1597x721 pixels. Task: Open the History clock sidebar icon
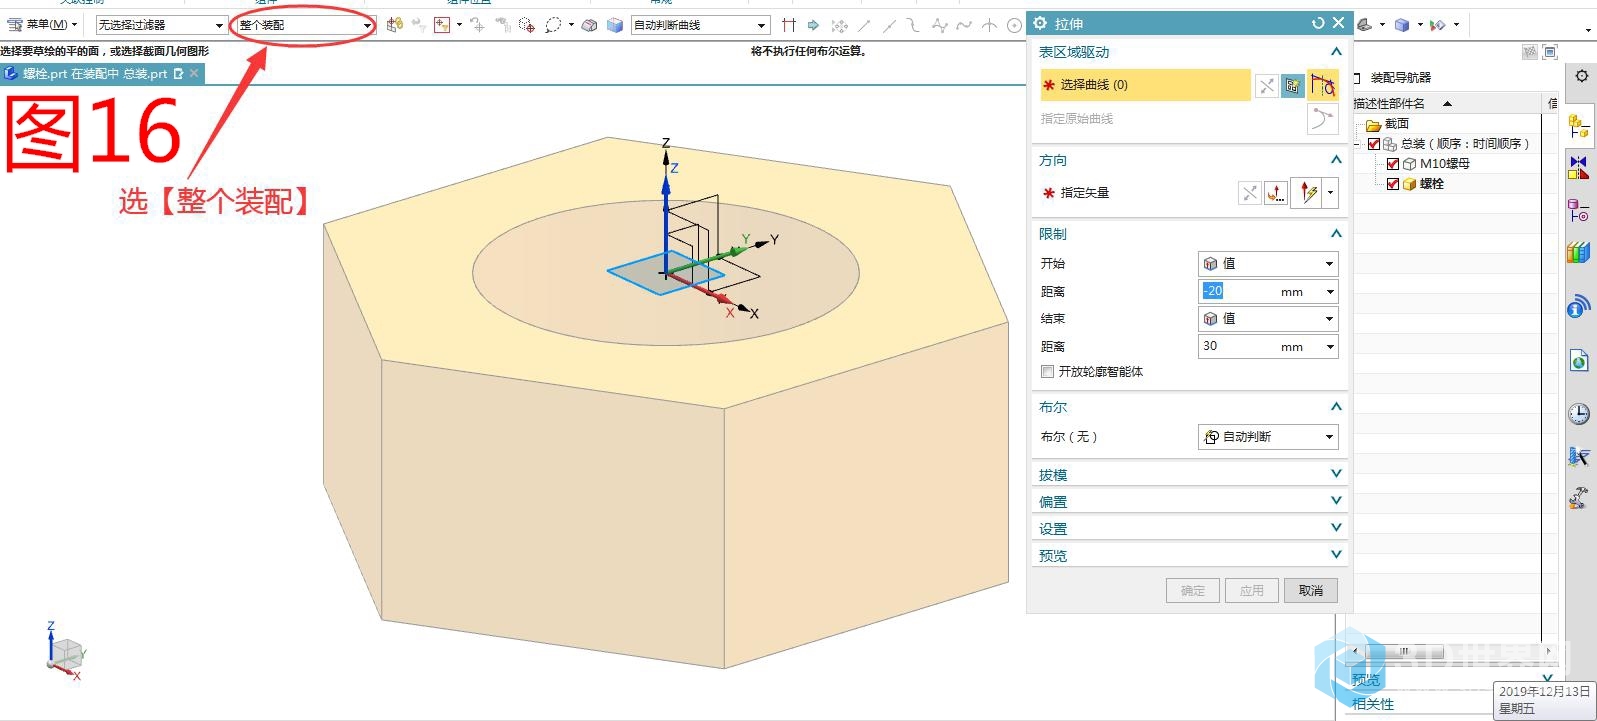pyautogui.click(x=1579, y=414)
